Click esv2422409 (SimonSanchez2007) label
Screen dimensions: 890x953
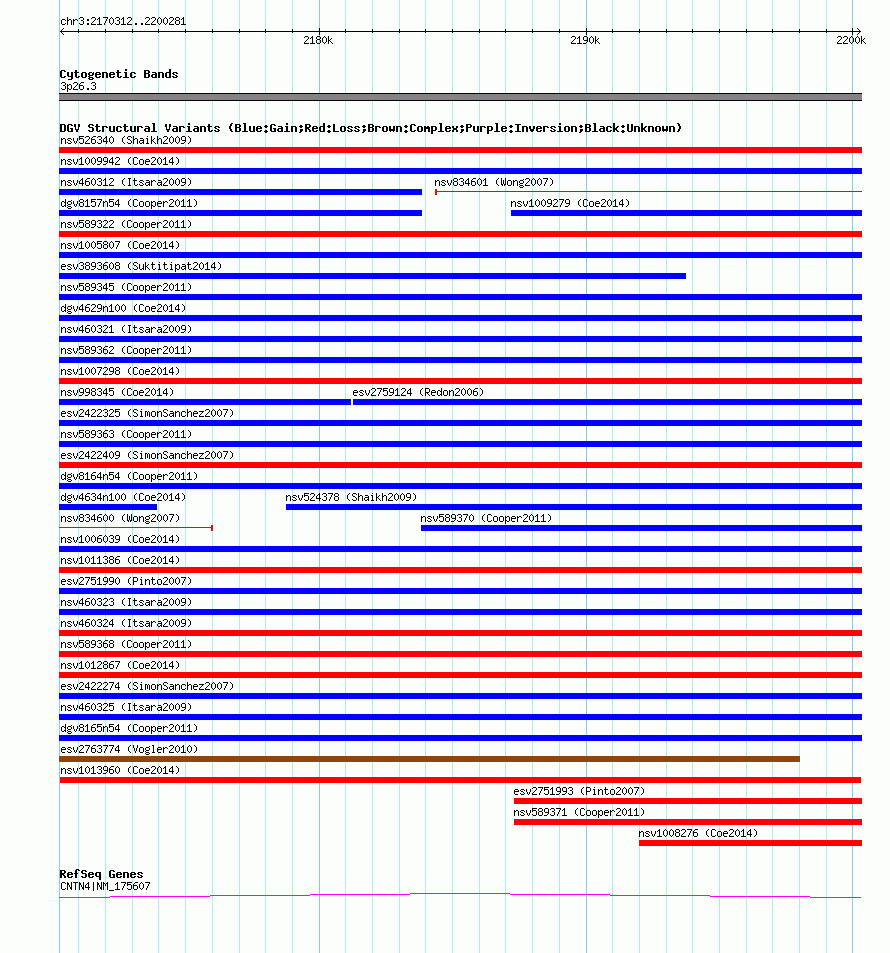pos(147,455)
